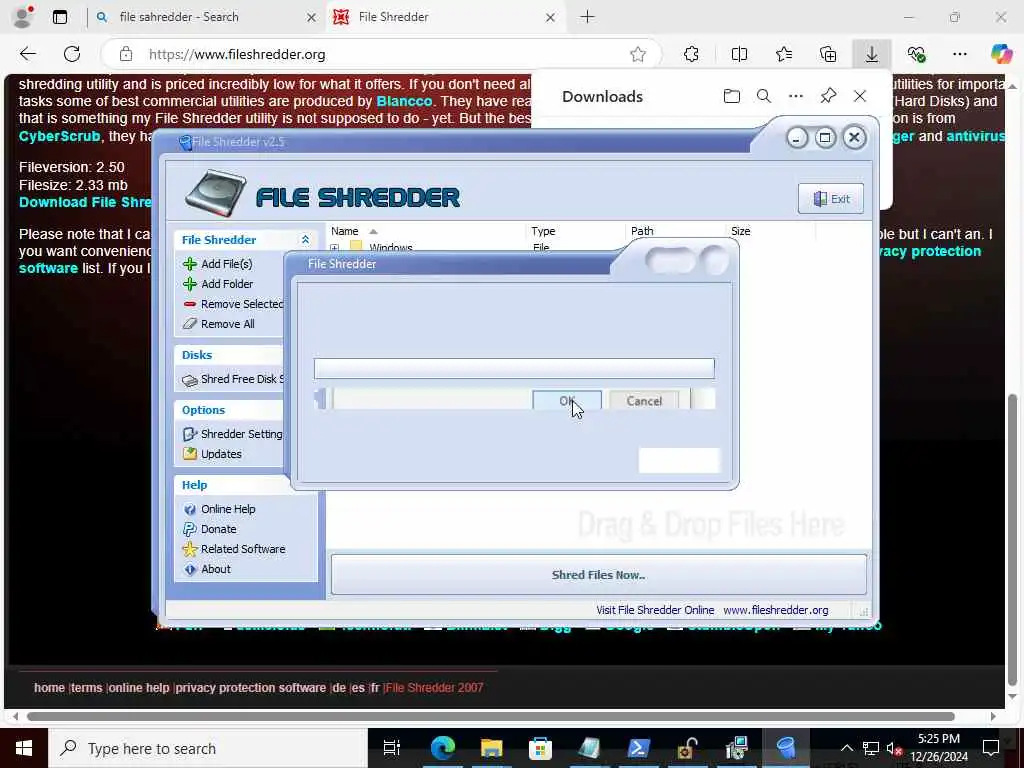Open Edge Settings and more menu

click(x=959, y=54)
